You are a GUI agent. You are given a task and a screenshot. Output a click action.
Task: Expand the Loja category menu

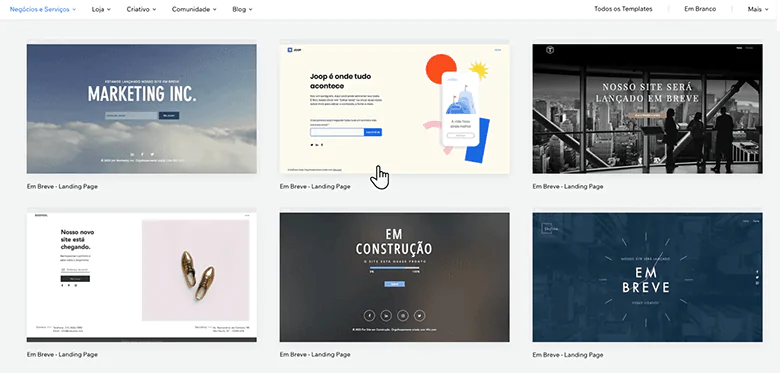point(101,9)
